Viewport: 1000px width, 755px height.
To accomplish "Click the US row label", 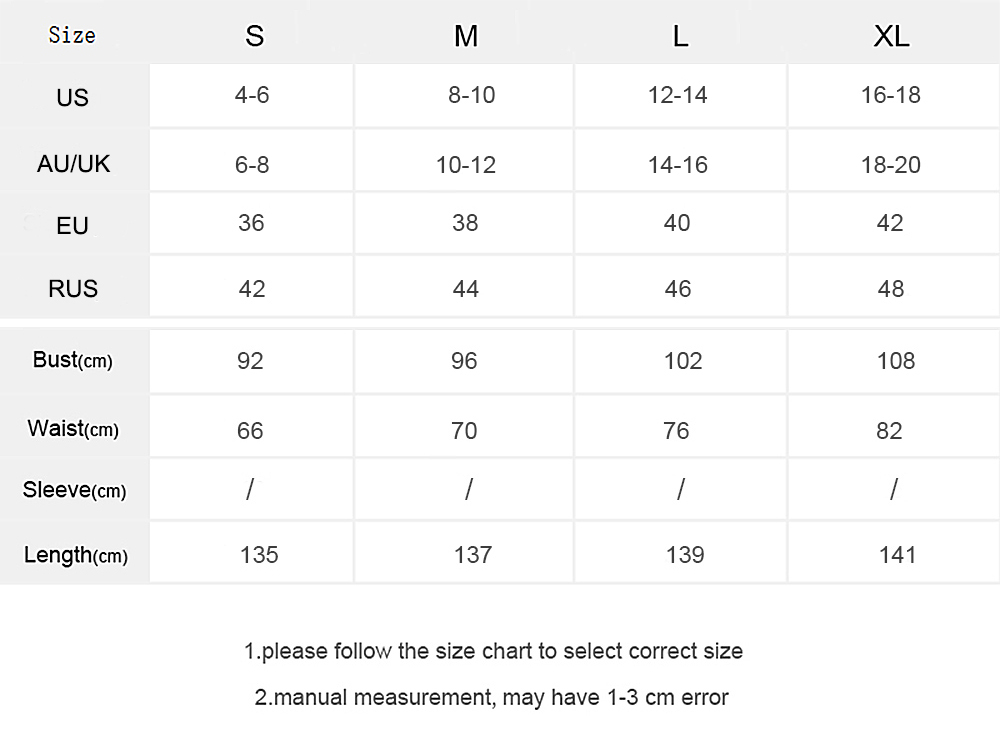I will pos(72,98).
